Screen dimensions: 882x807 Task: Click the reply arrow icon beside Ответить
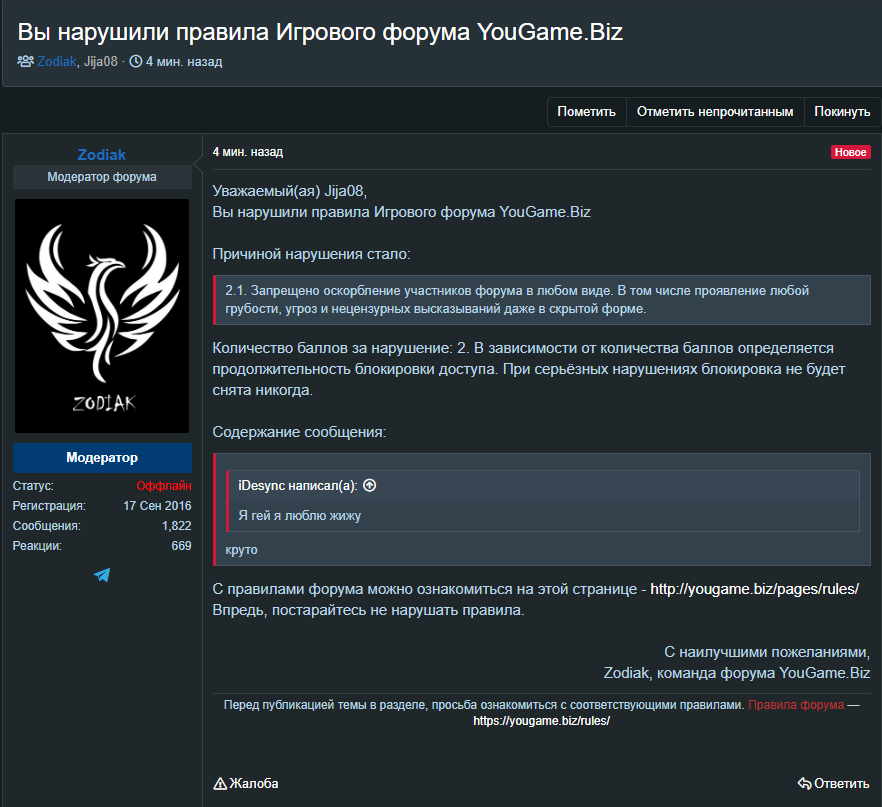pos(806,784)
